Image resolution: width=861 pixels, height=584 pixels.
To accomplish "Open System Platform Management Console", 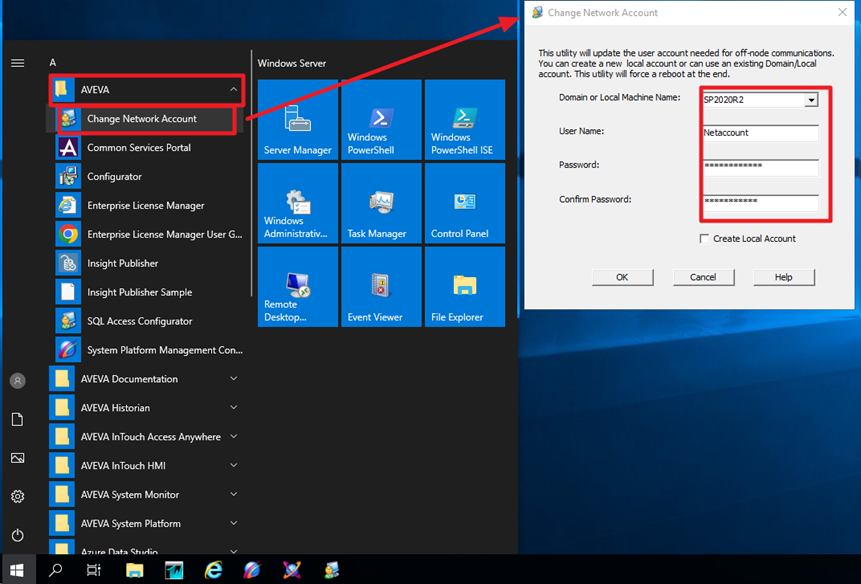I will click(146, 350).
